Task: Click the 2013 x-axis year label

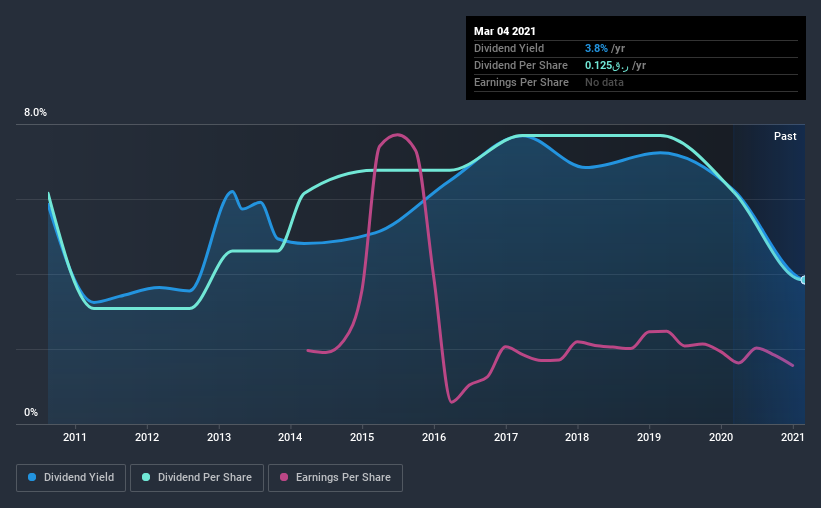Action: [219, 437]
